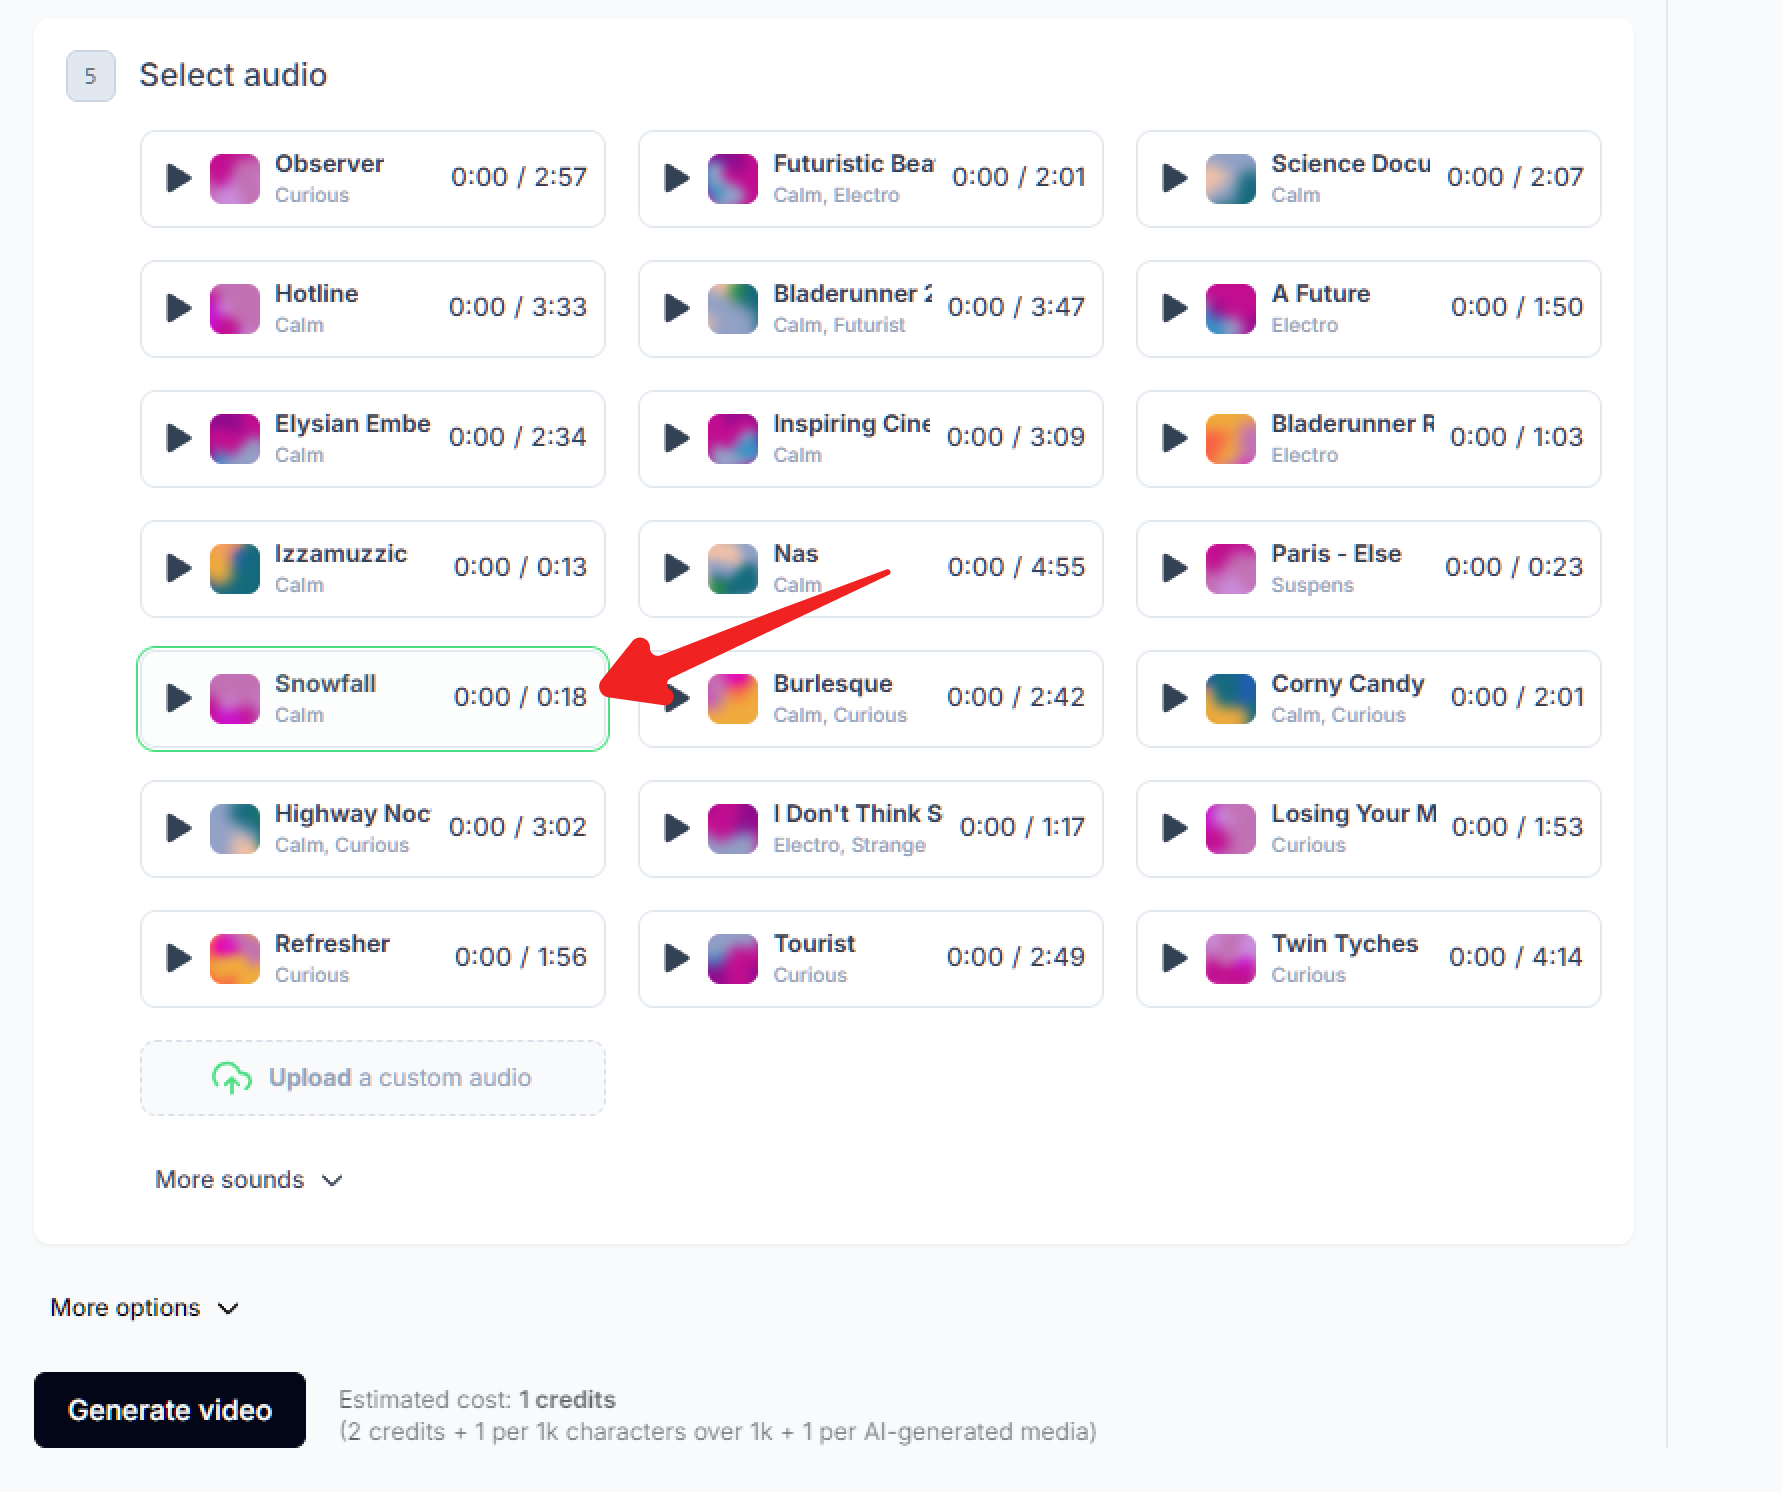Play the Corny Candy track
Image resolution: width=1782 pixels, height=1492 pixels.
(1175, 698)
